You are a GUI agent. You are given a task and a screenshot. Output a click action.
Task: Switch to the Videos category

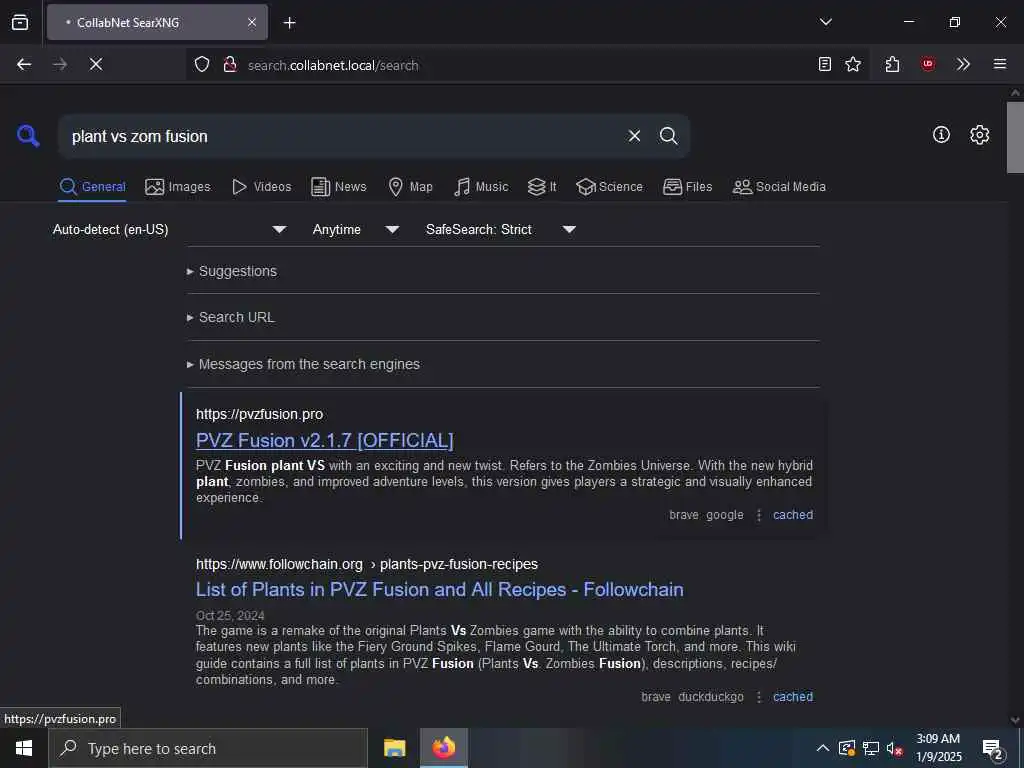coord(261,187)
